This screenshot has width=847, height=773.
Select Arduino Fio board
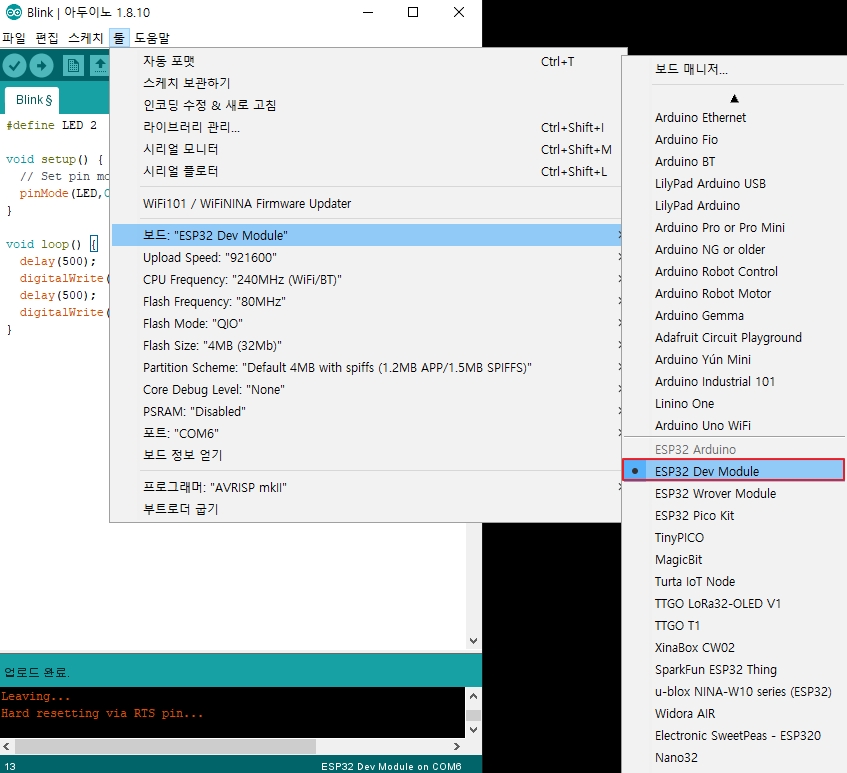[733, 140]
